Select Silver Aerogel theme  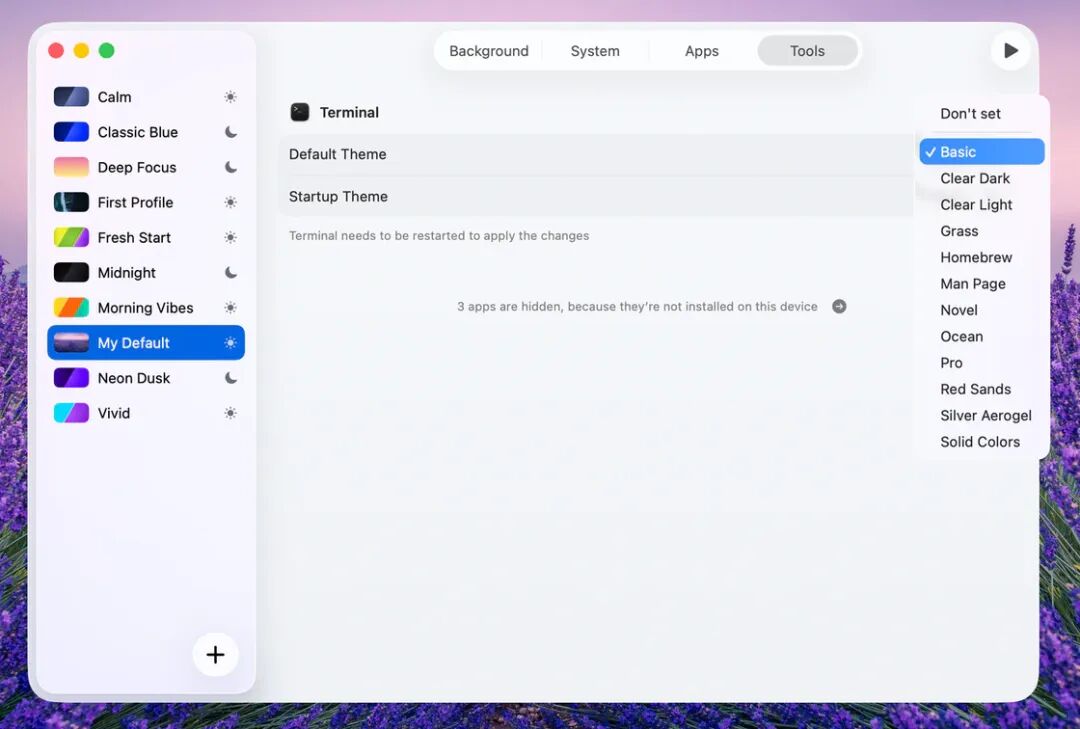click(x=982, y=415)
